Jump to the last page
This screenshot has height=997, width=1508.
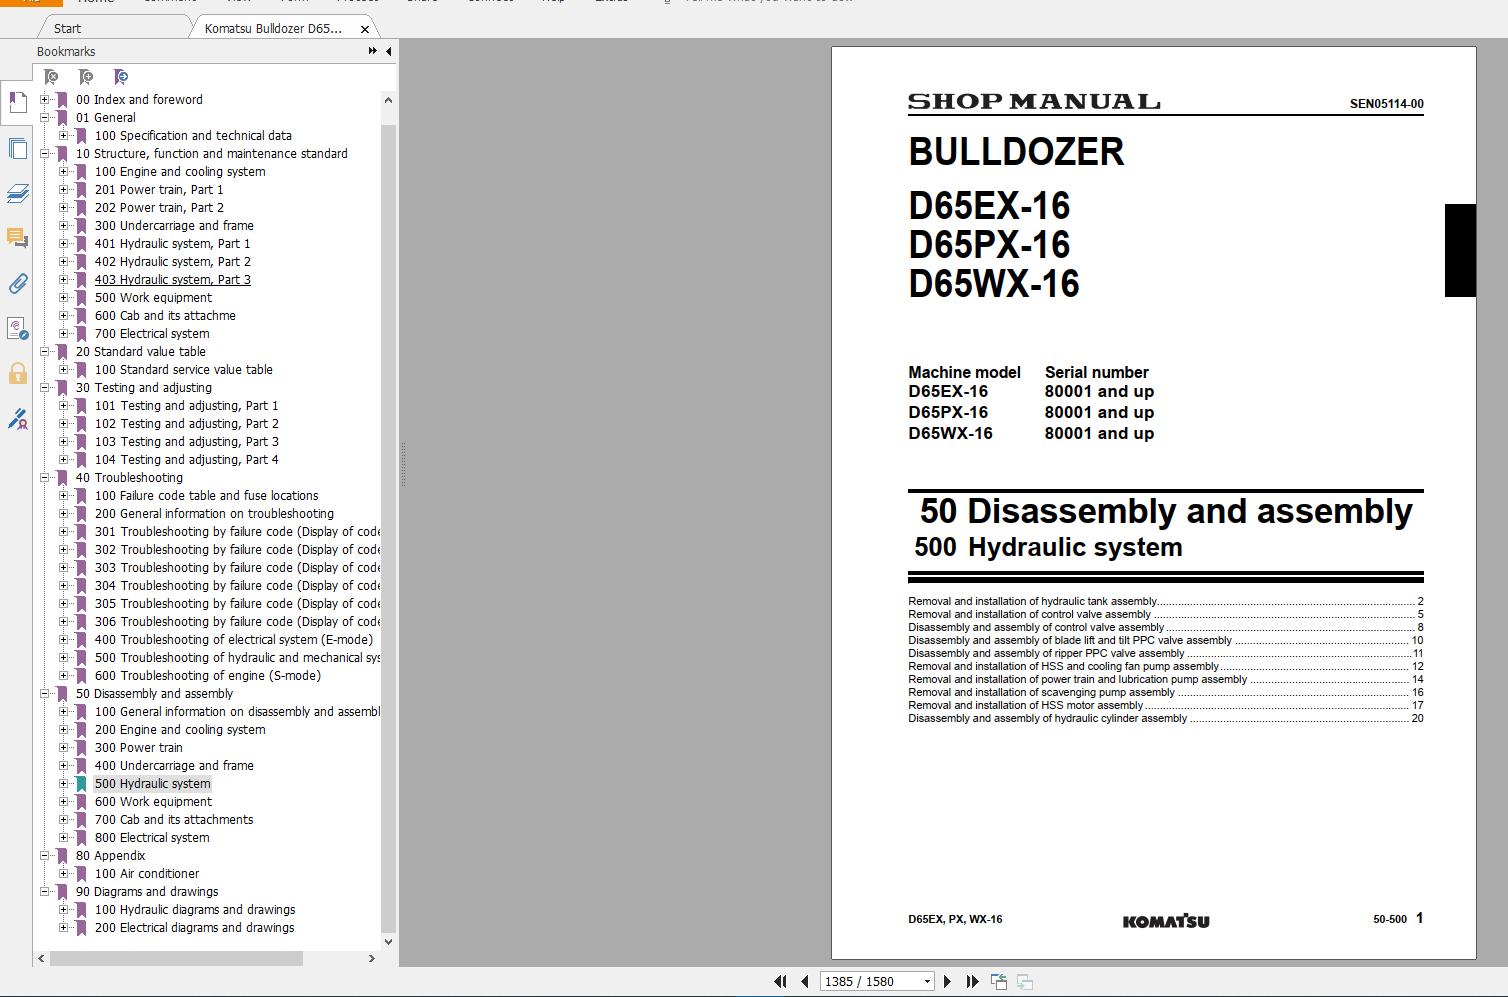point(971,982)
